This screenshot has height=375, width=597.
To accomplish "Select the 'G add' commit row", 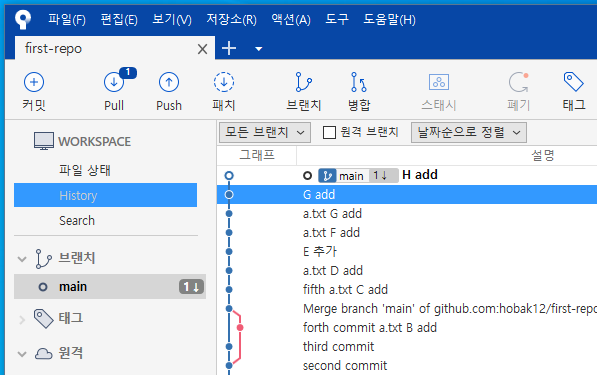I will coord(407,195).
